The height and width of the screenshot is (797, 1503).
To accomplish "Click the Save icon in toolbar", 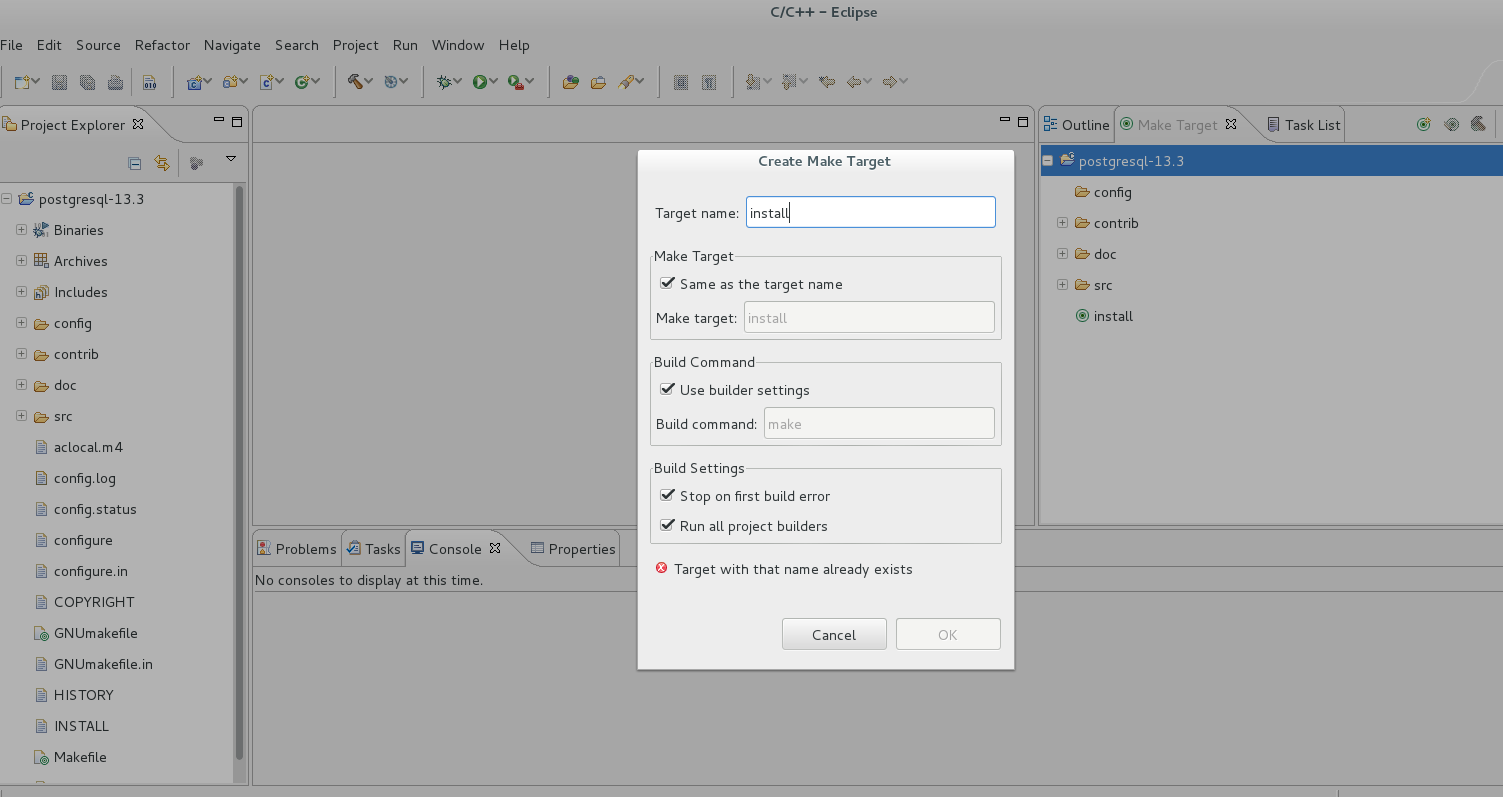I will (59, 82).
